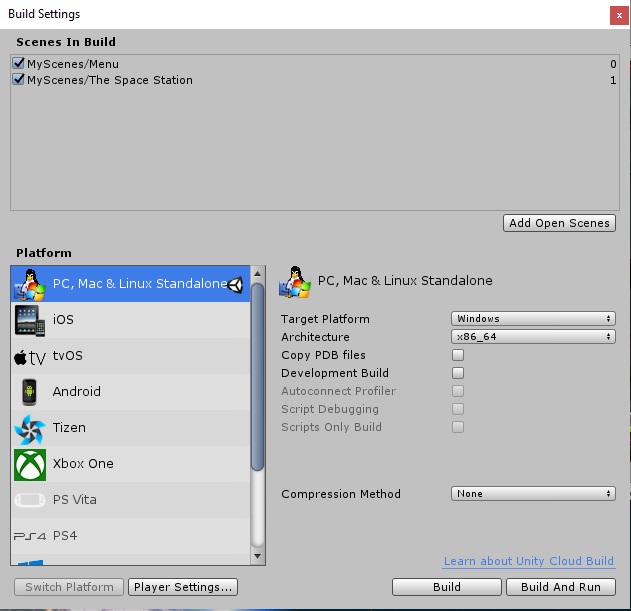Viewport: 631px width, 611px height.
Task: Select the Tizen platform row
Action: [130, 428]
